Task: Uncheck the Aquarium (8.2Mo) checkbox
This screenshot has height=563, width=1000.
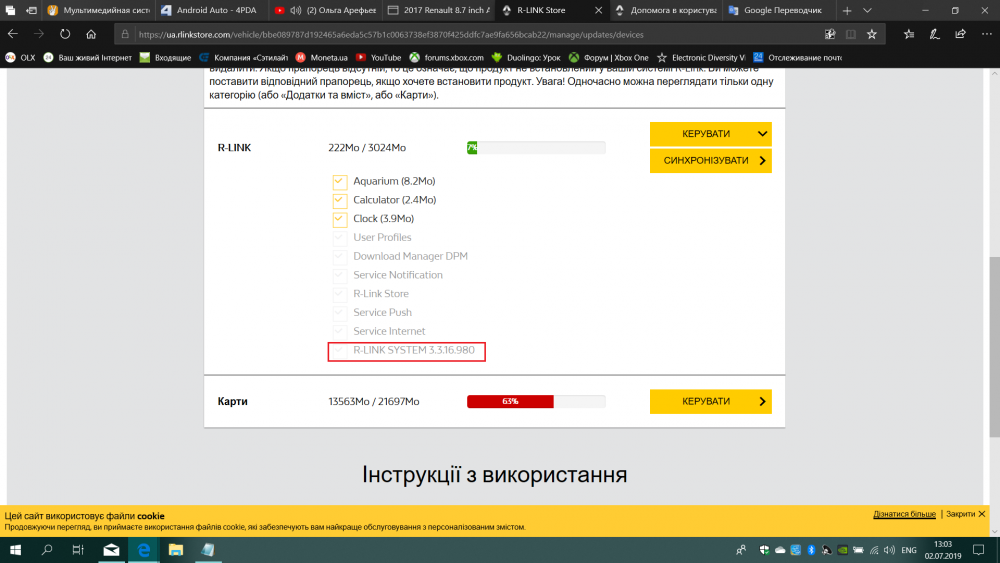Action: coord(340,182)
